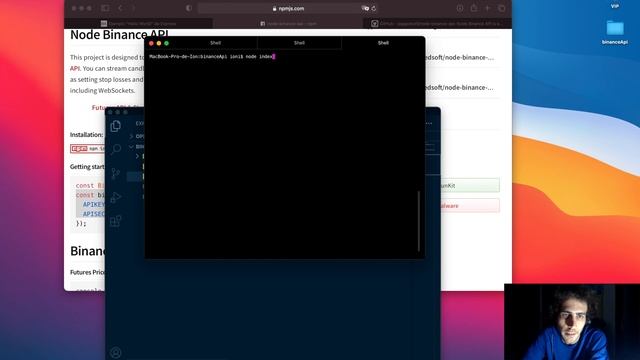Expand first subfolder in VS Code Explorer
The height and width of the screenshot is (360, 640).
click(x=138, y=156)
